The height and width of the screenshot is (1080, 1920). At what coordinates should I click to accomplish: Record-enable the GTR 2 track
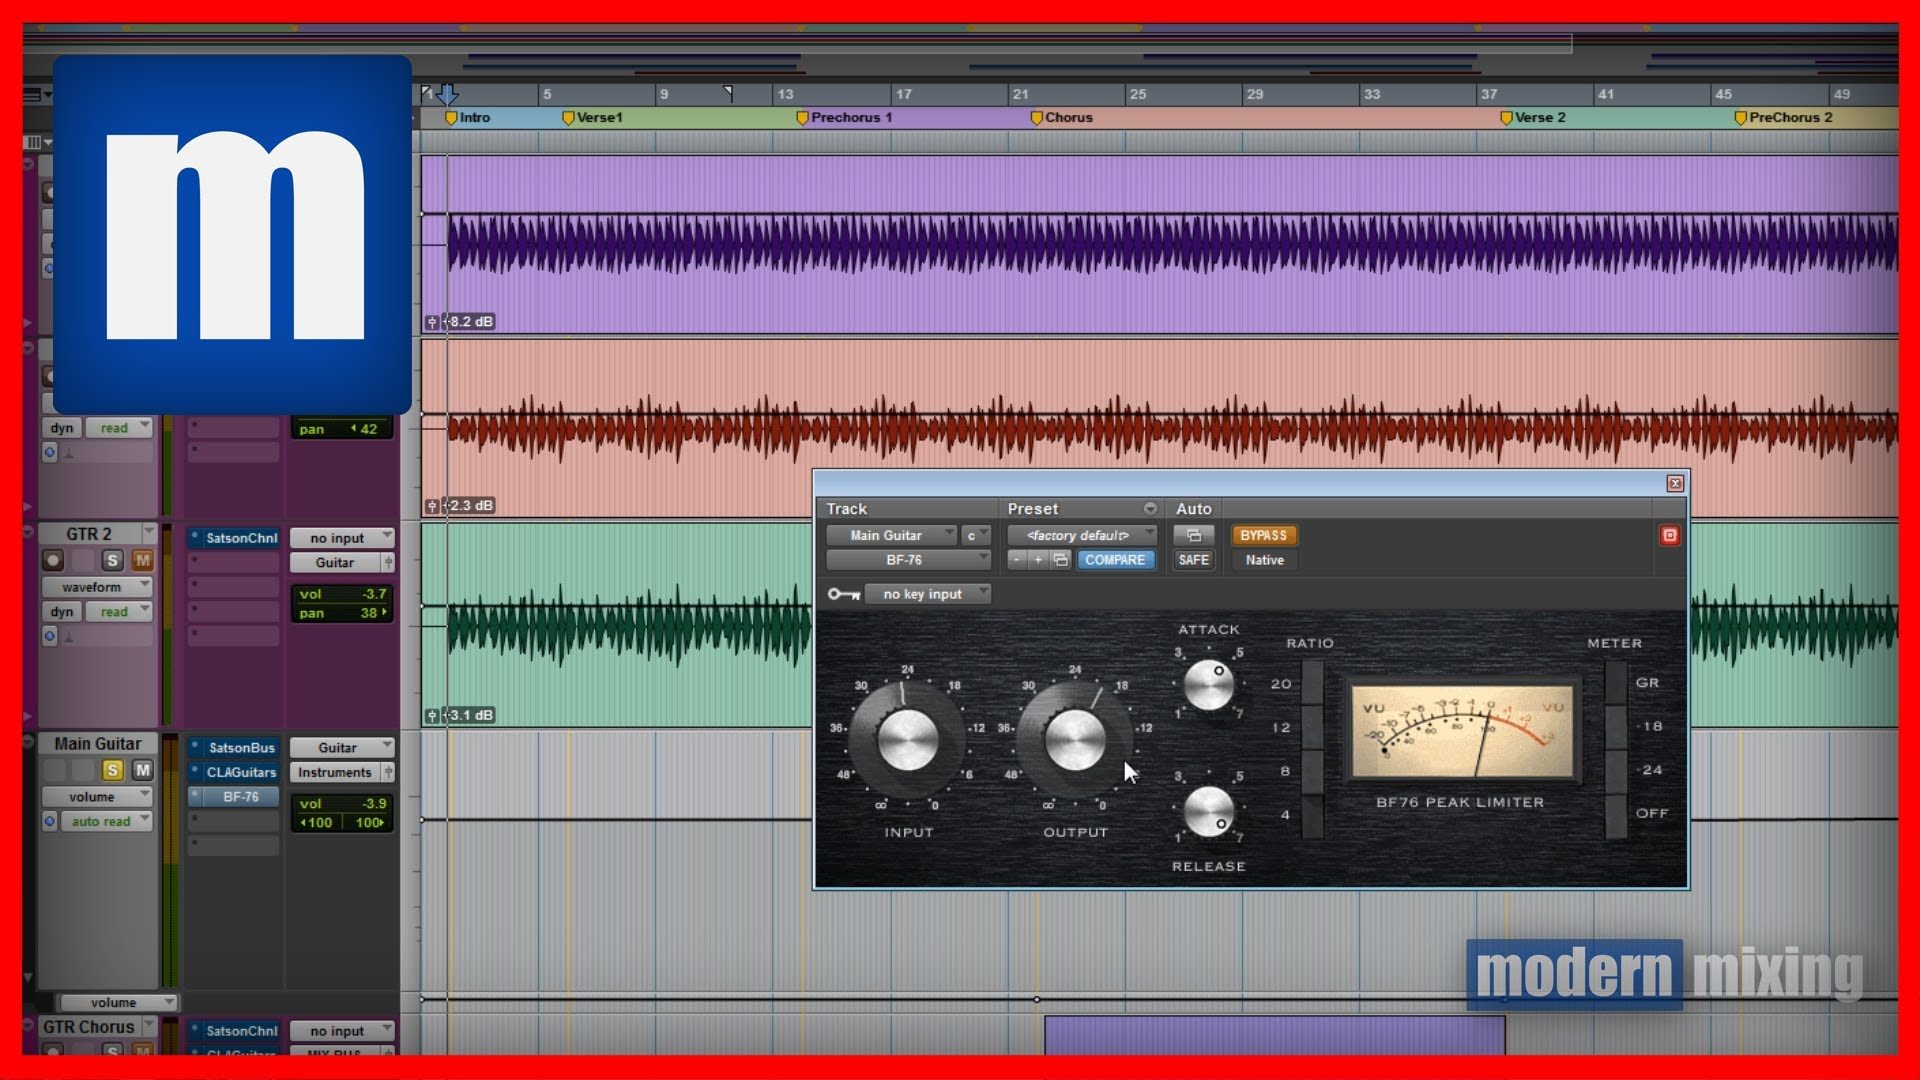(x=53, y=561)
